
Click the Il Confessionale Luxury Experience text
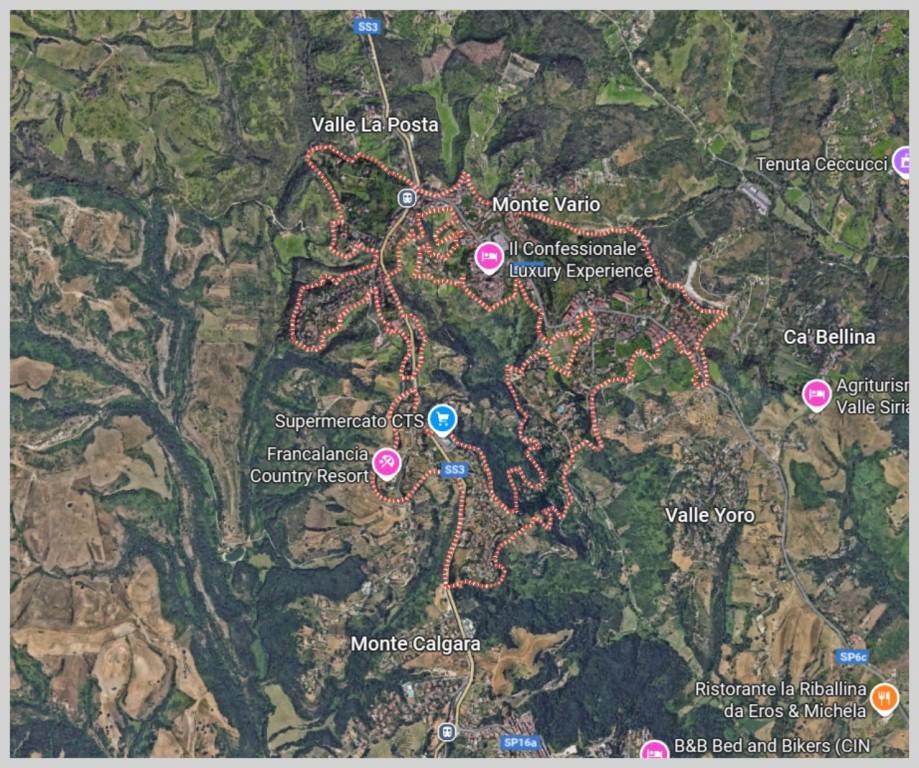[580, 260]
